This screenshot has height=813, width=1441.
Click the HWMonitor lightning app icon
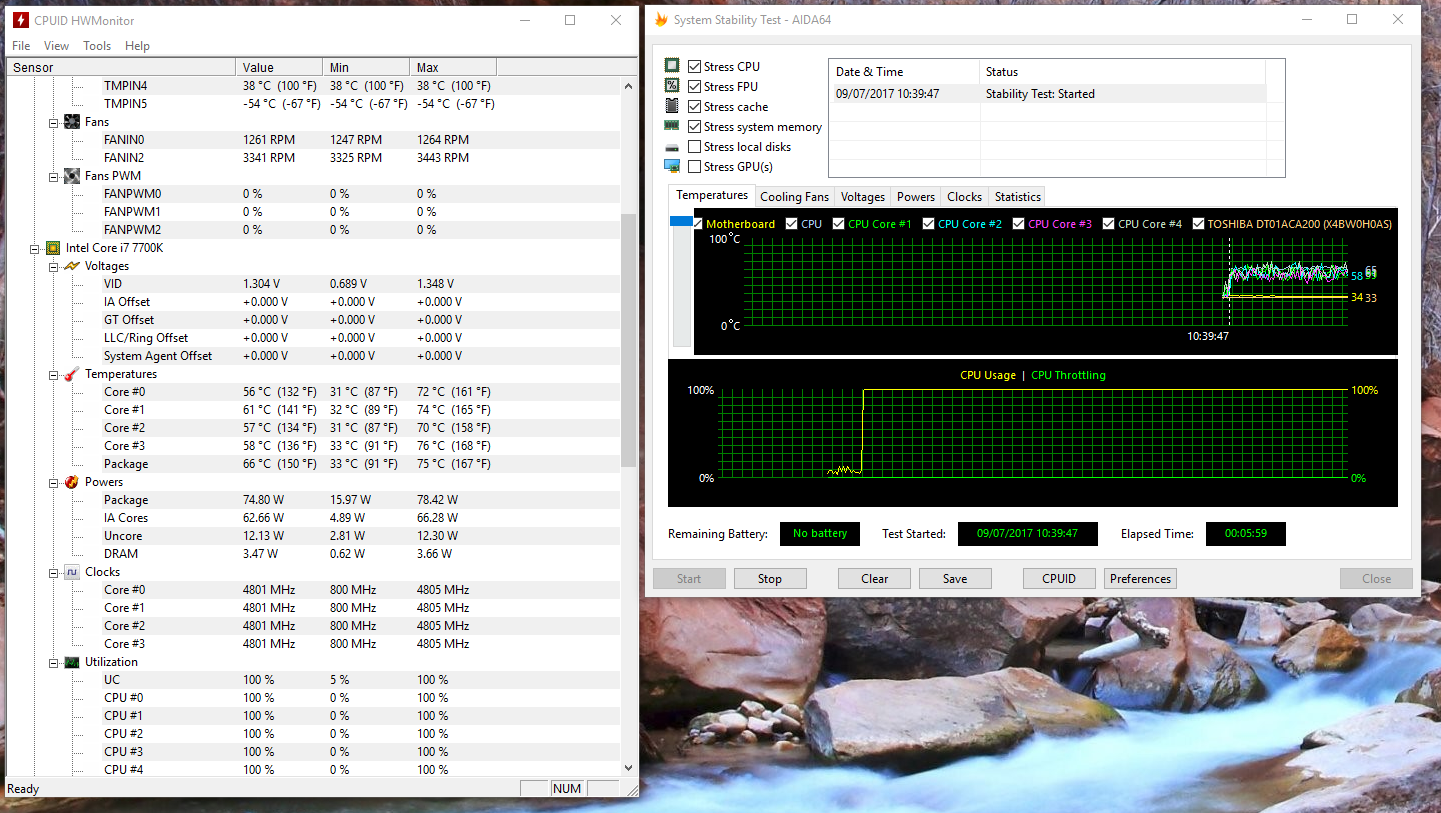coord(20,20)
